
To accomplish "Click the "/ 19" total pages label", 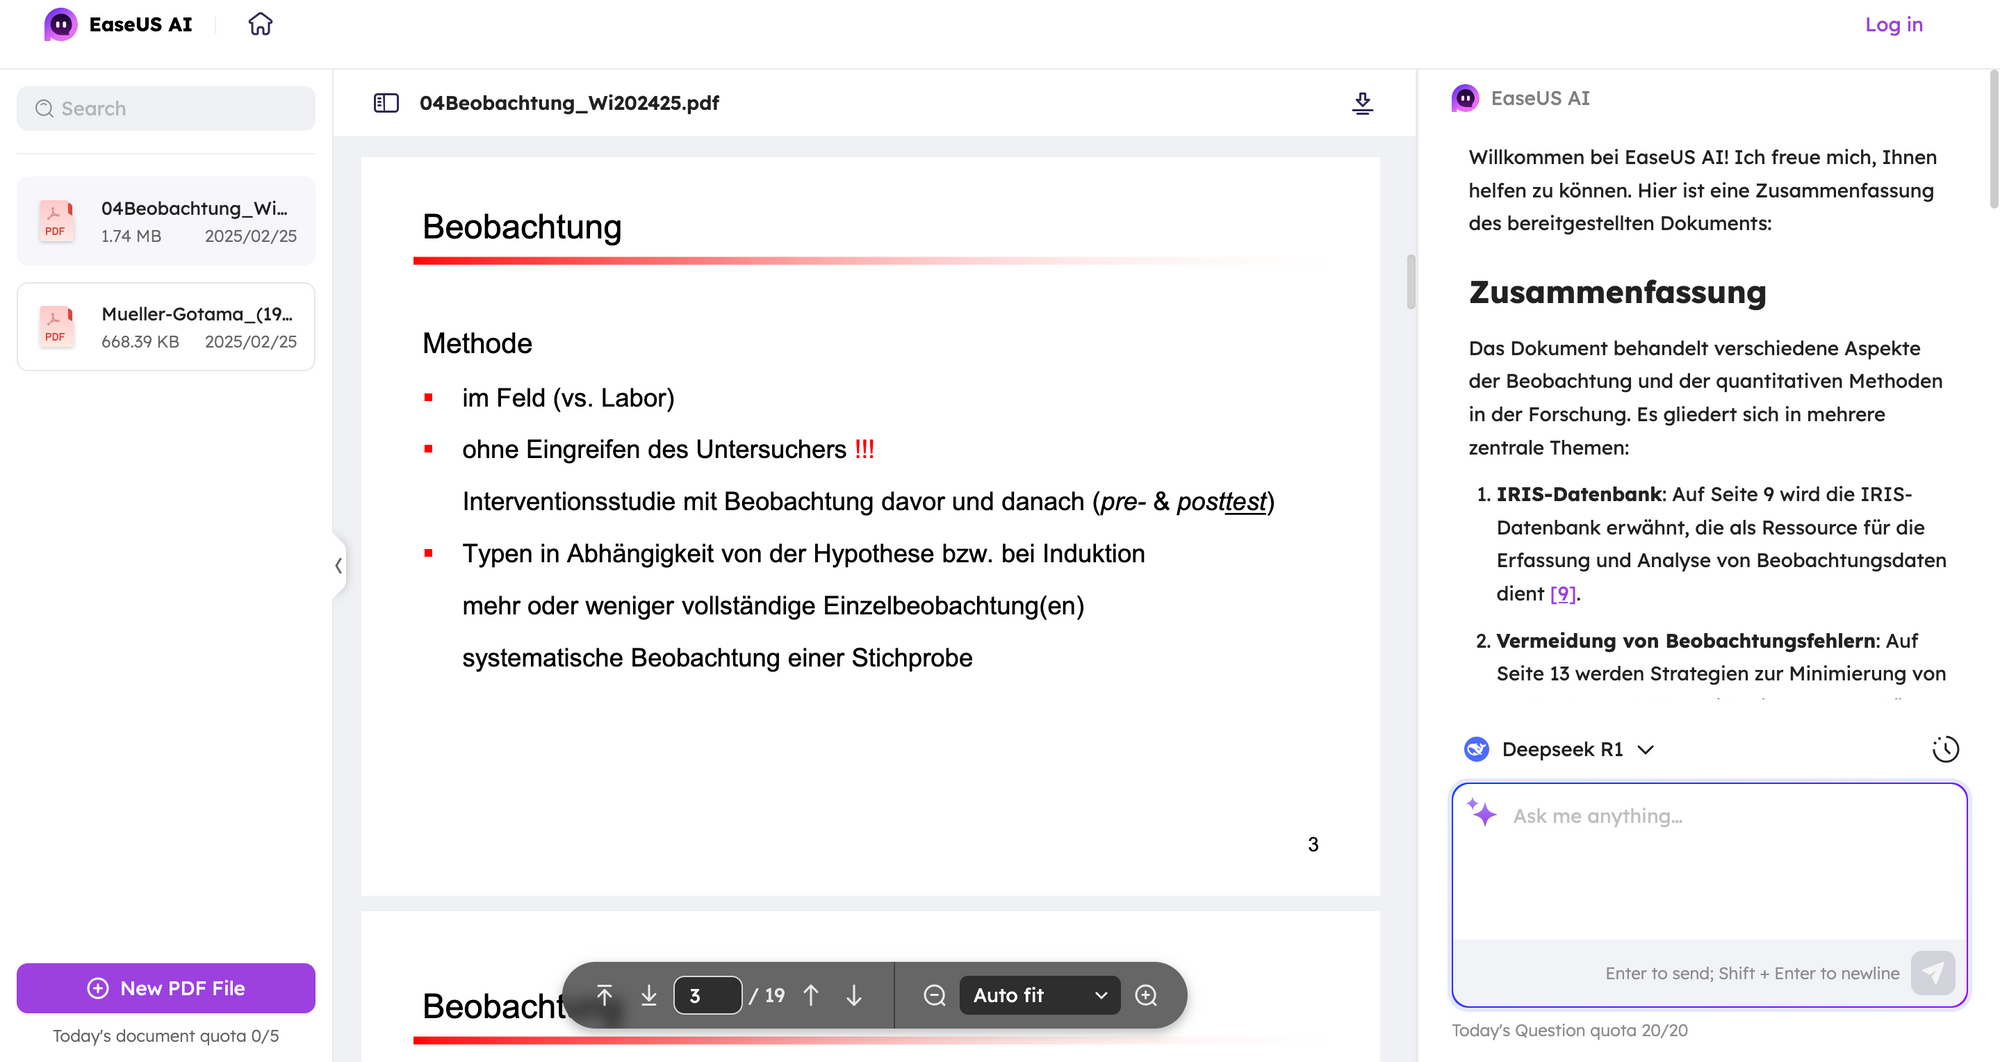I will coord(768,995).
